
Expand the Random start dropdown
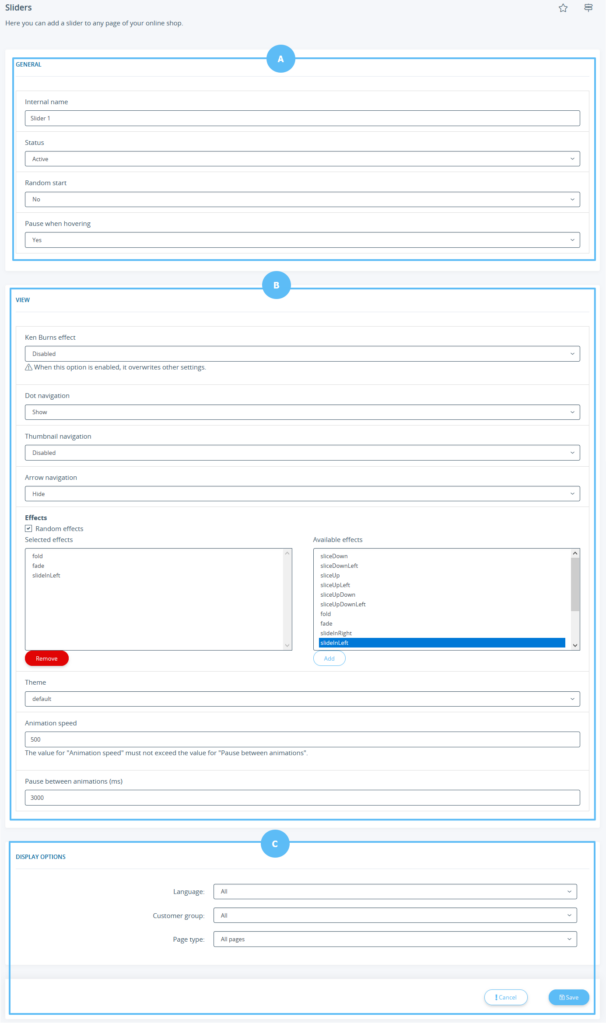coord(302,199)
